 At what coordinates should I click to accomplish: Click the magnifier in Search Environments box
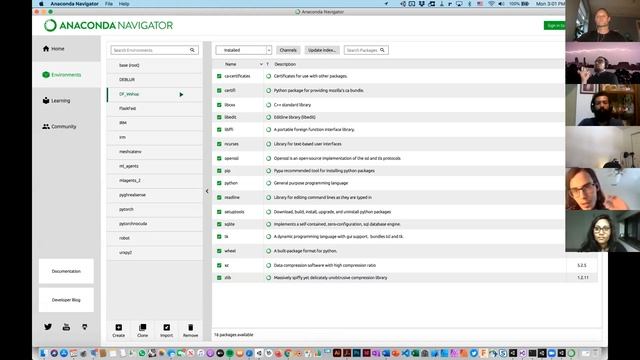tap(192, 50)
